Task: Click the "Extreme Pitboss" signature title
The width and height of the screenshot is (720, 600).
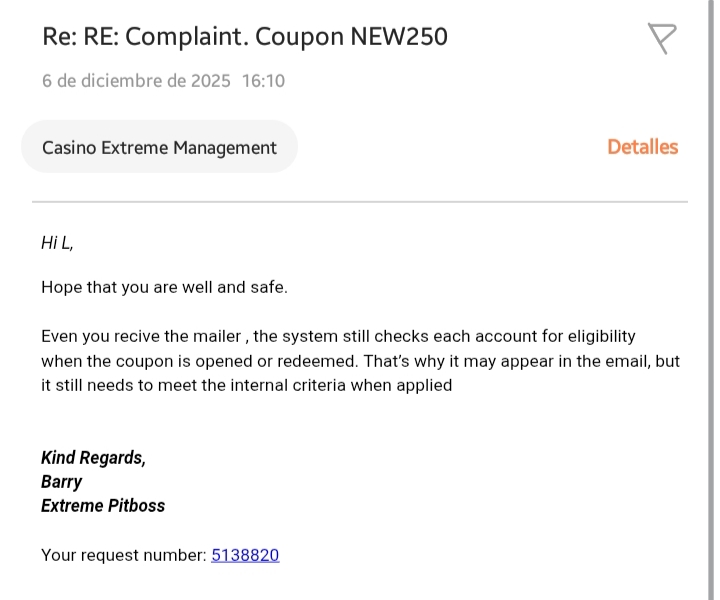Action: click(x=103, y=505)
